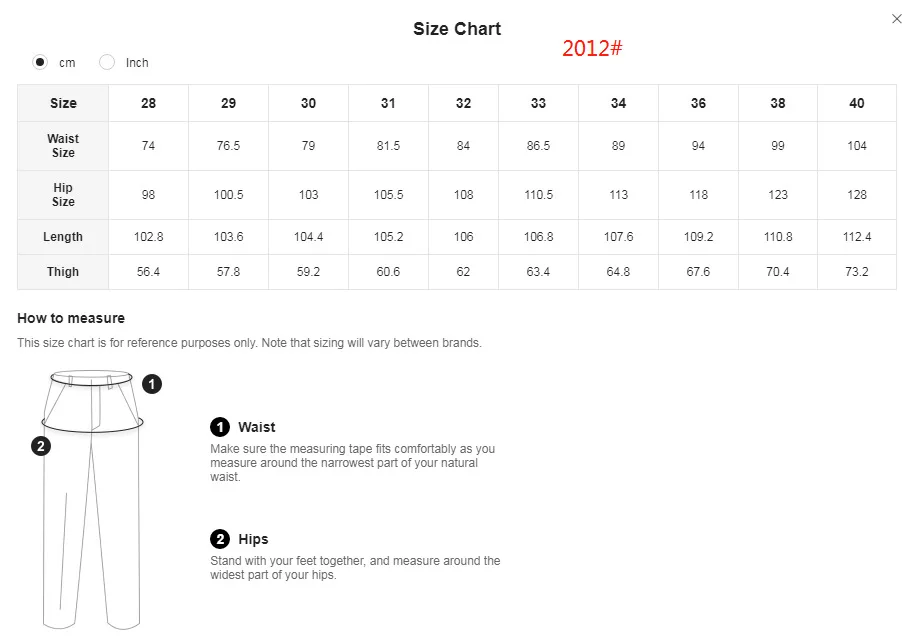Click the red 2012# label
This screenshot has height=640, width=902.
pyautogui.click(x=592, y=48)
